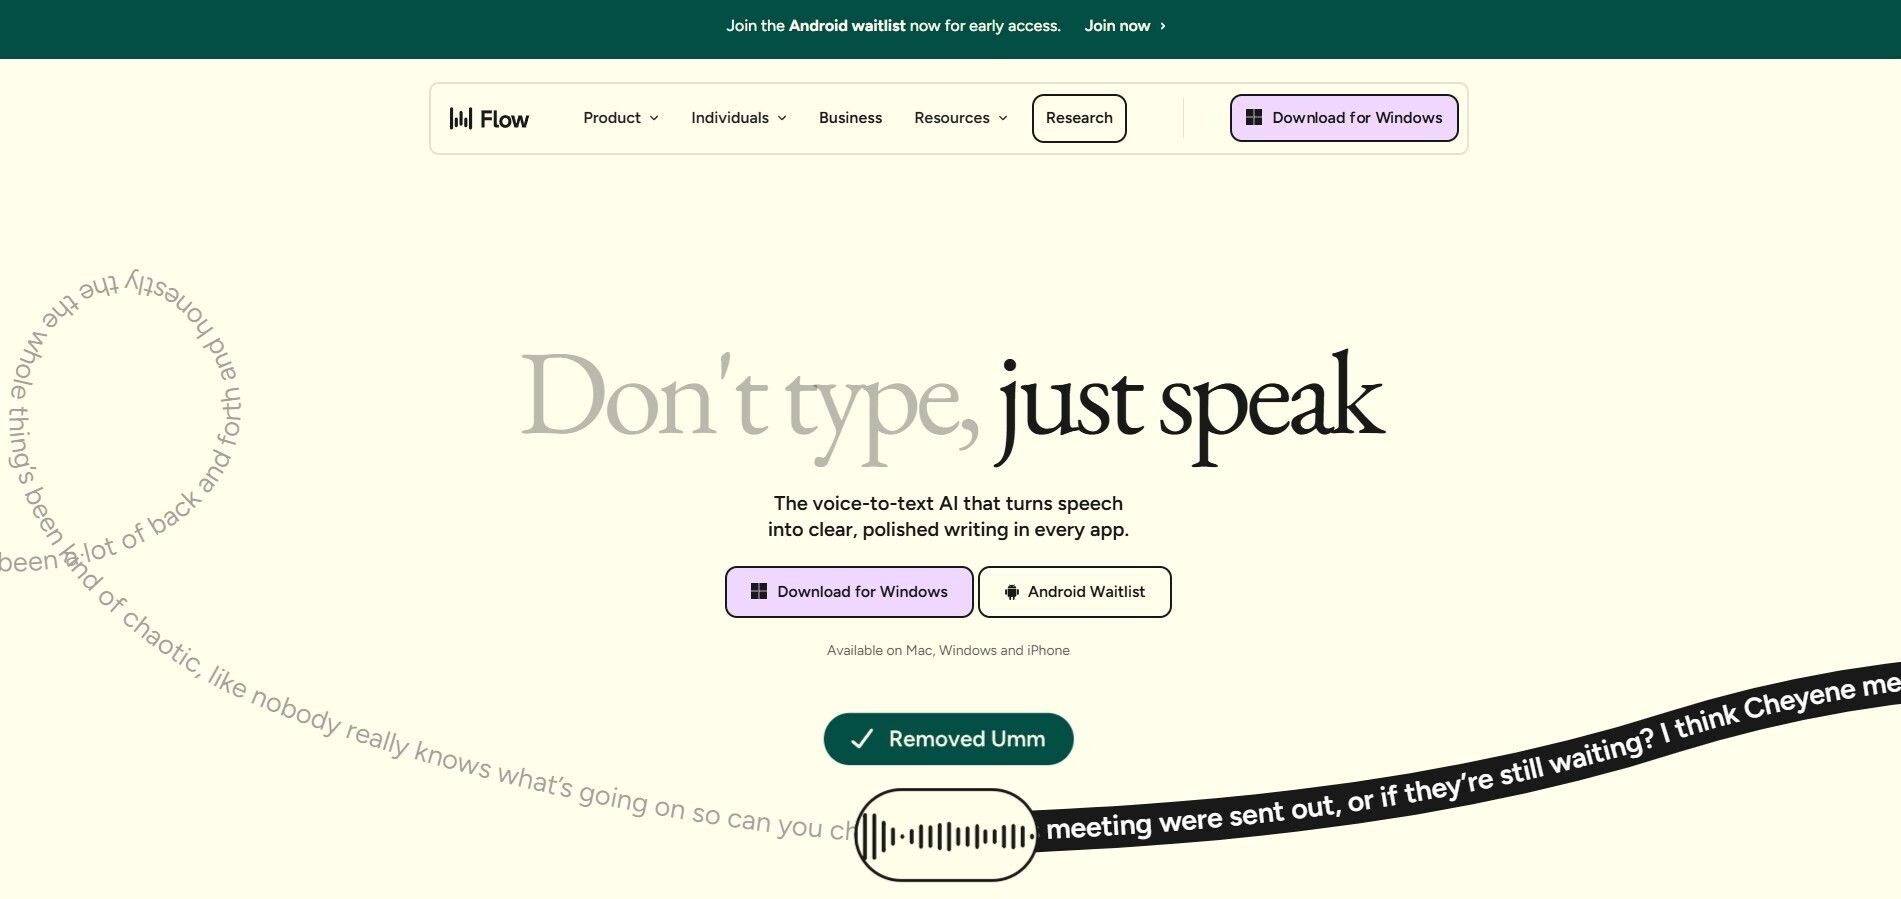Click 'Join the Android waitlist' banner text

click(893, 26)
